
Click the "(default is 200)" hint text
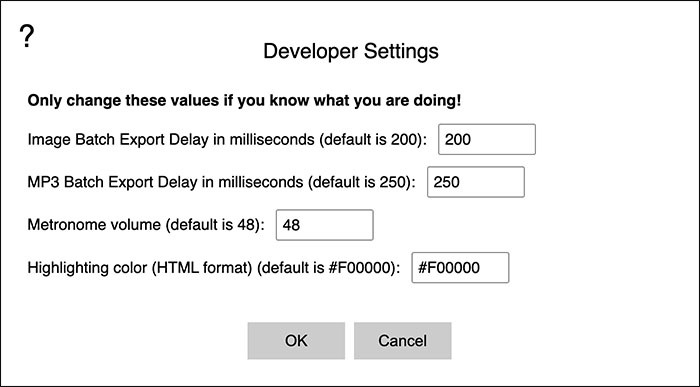(373, 140)
